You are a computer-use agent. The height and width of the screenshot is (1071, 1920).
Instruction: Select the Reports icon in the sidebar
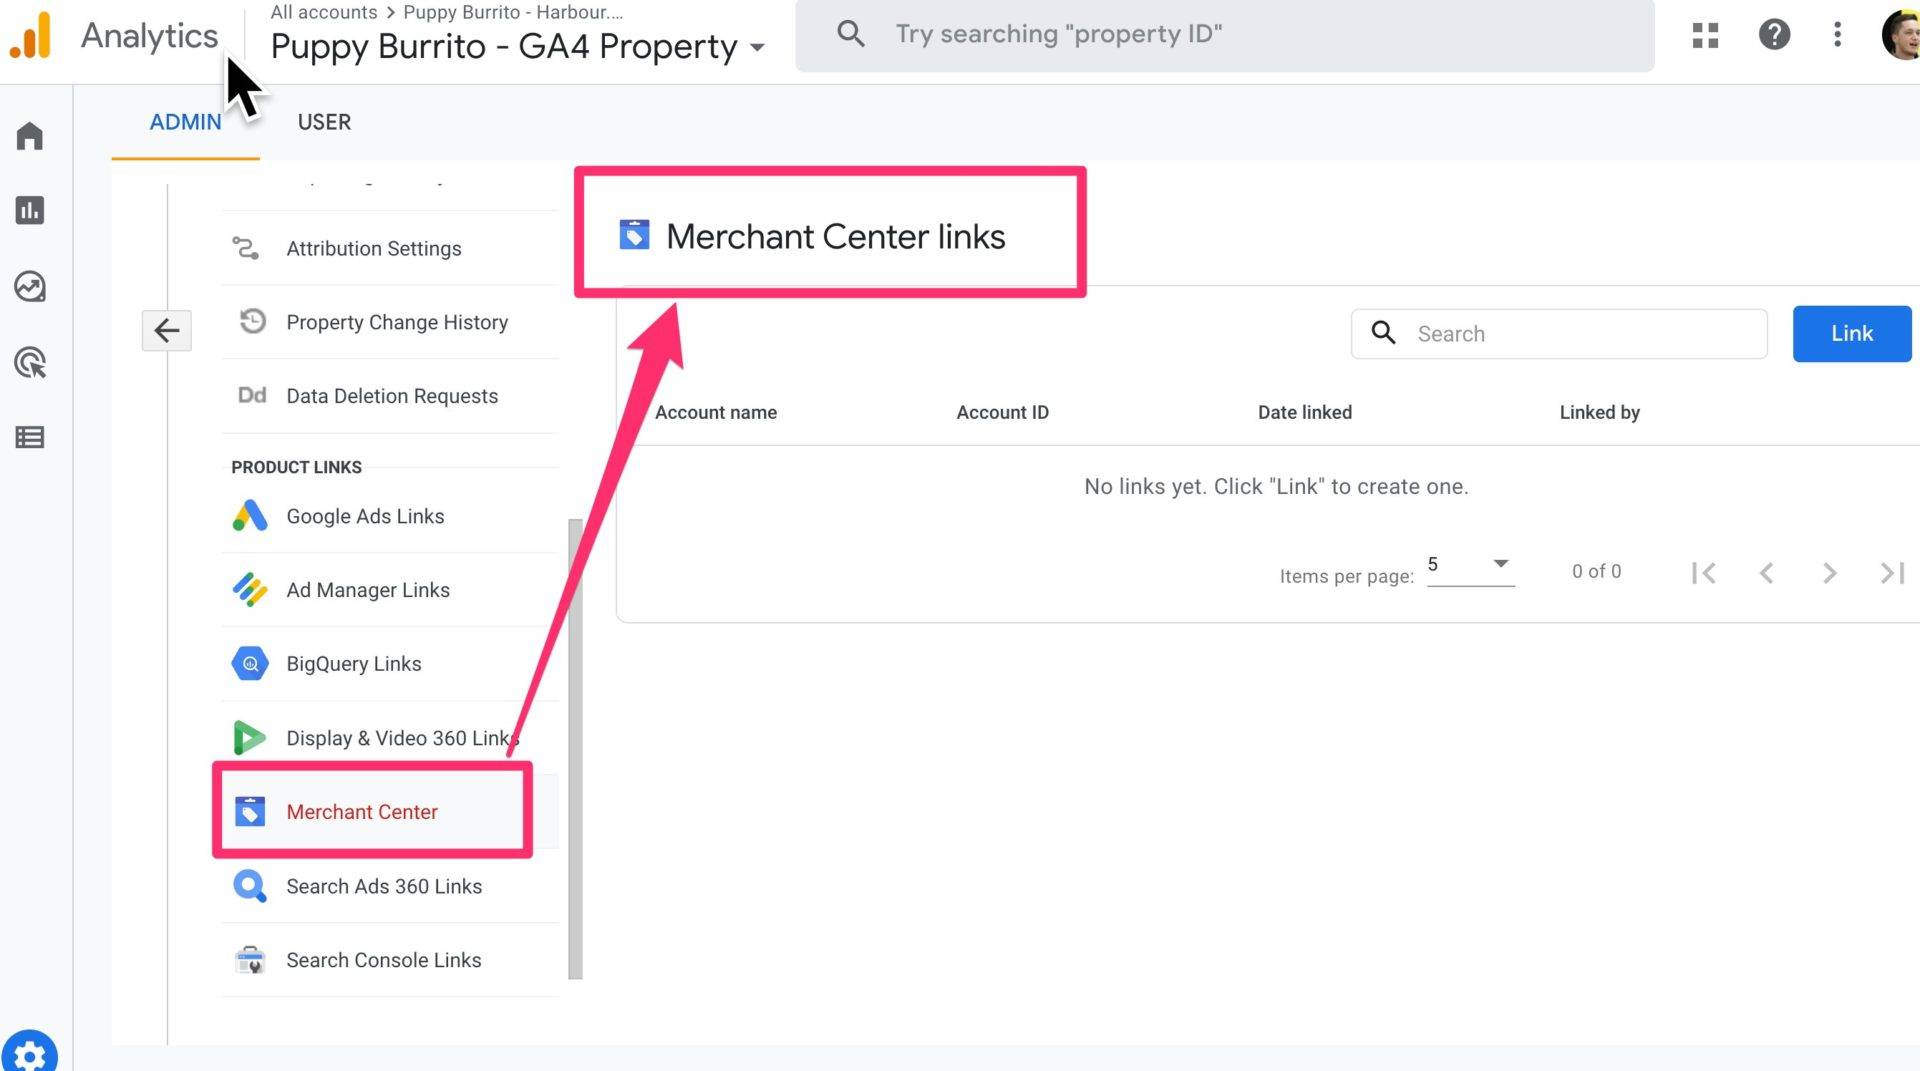(30, 211)
